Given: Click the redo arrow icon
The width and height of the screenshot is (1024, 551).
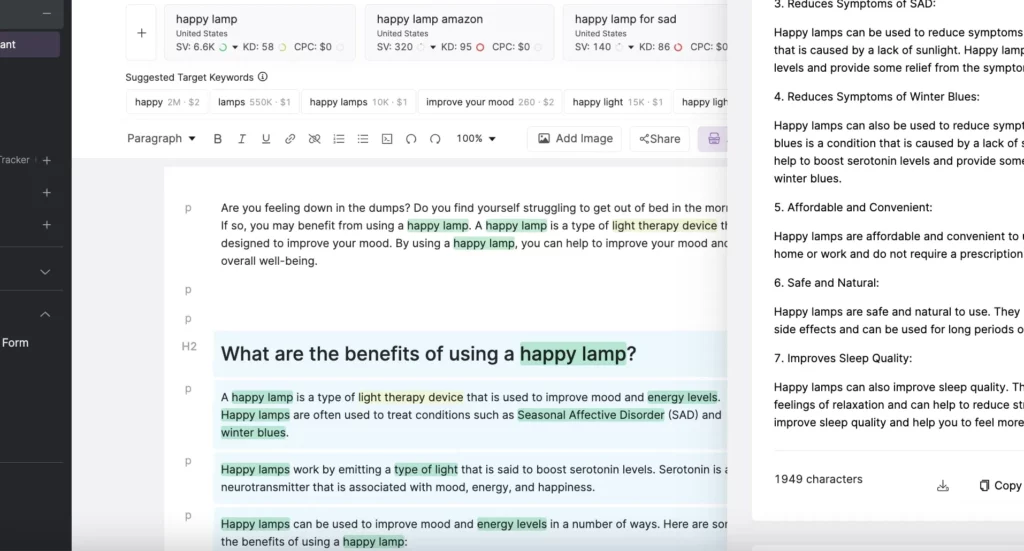Looking at the screenshot, I should coord(435,138).
